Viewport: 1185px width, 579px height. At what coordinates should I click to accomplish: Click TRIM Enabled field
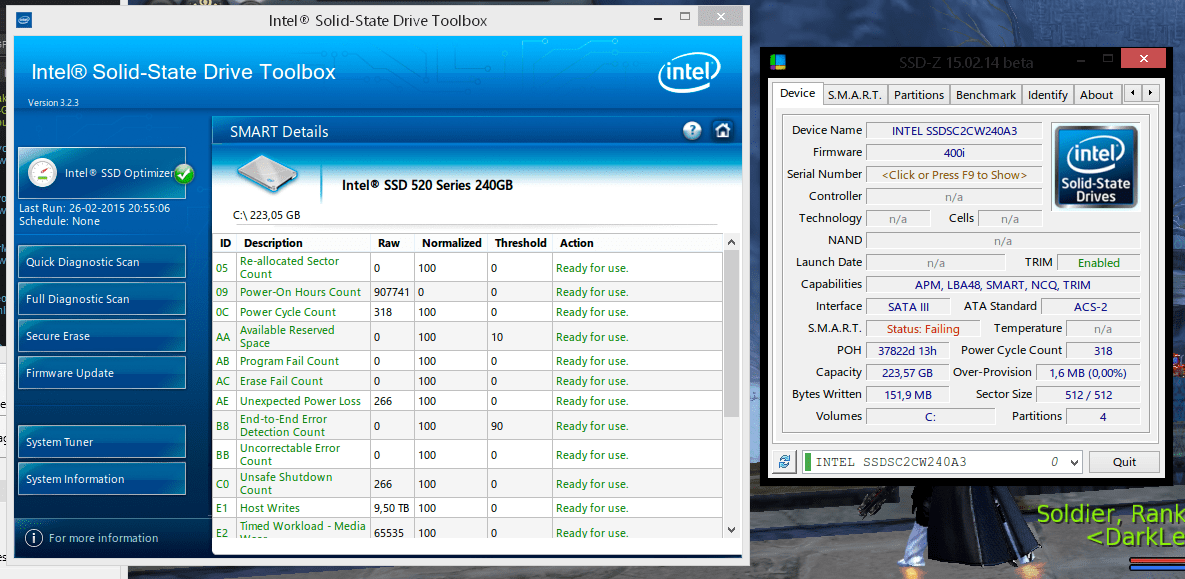point(1098,263)
